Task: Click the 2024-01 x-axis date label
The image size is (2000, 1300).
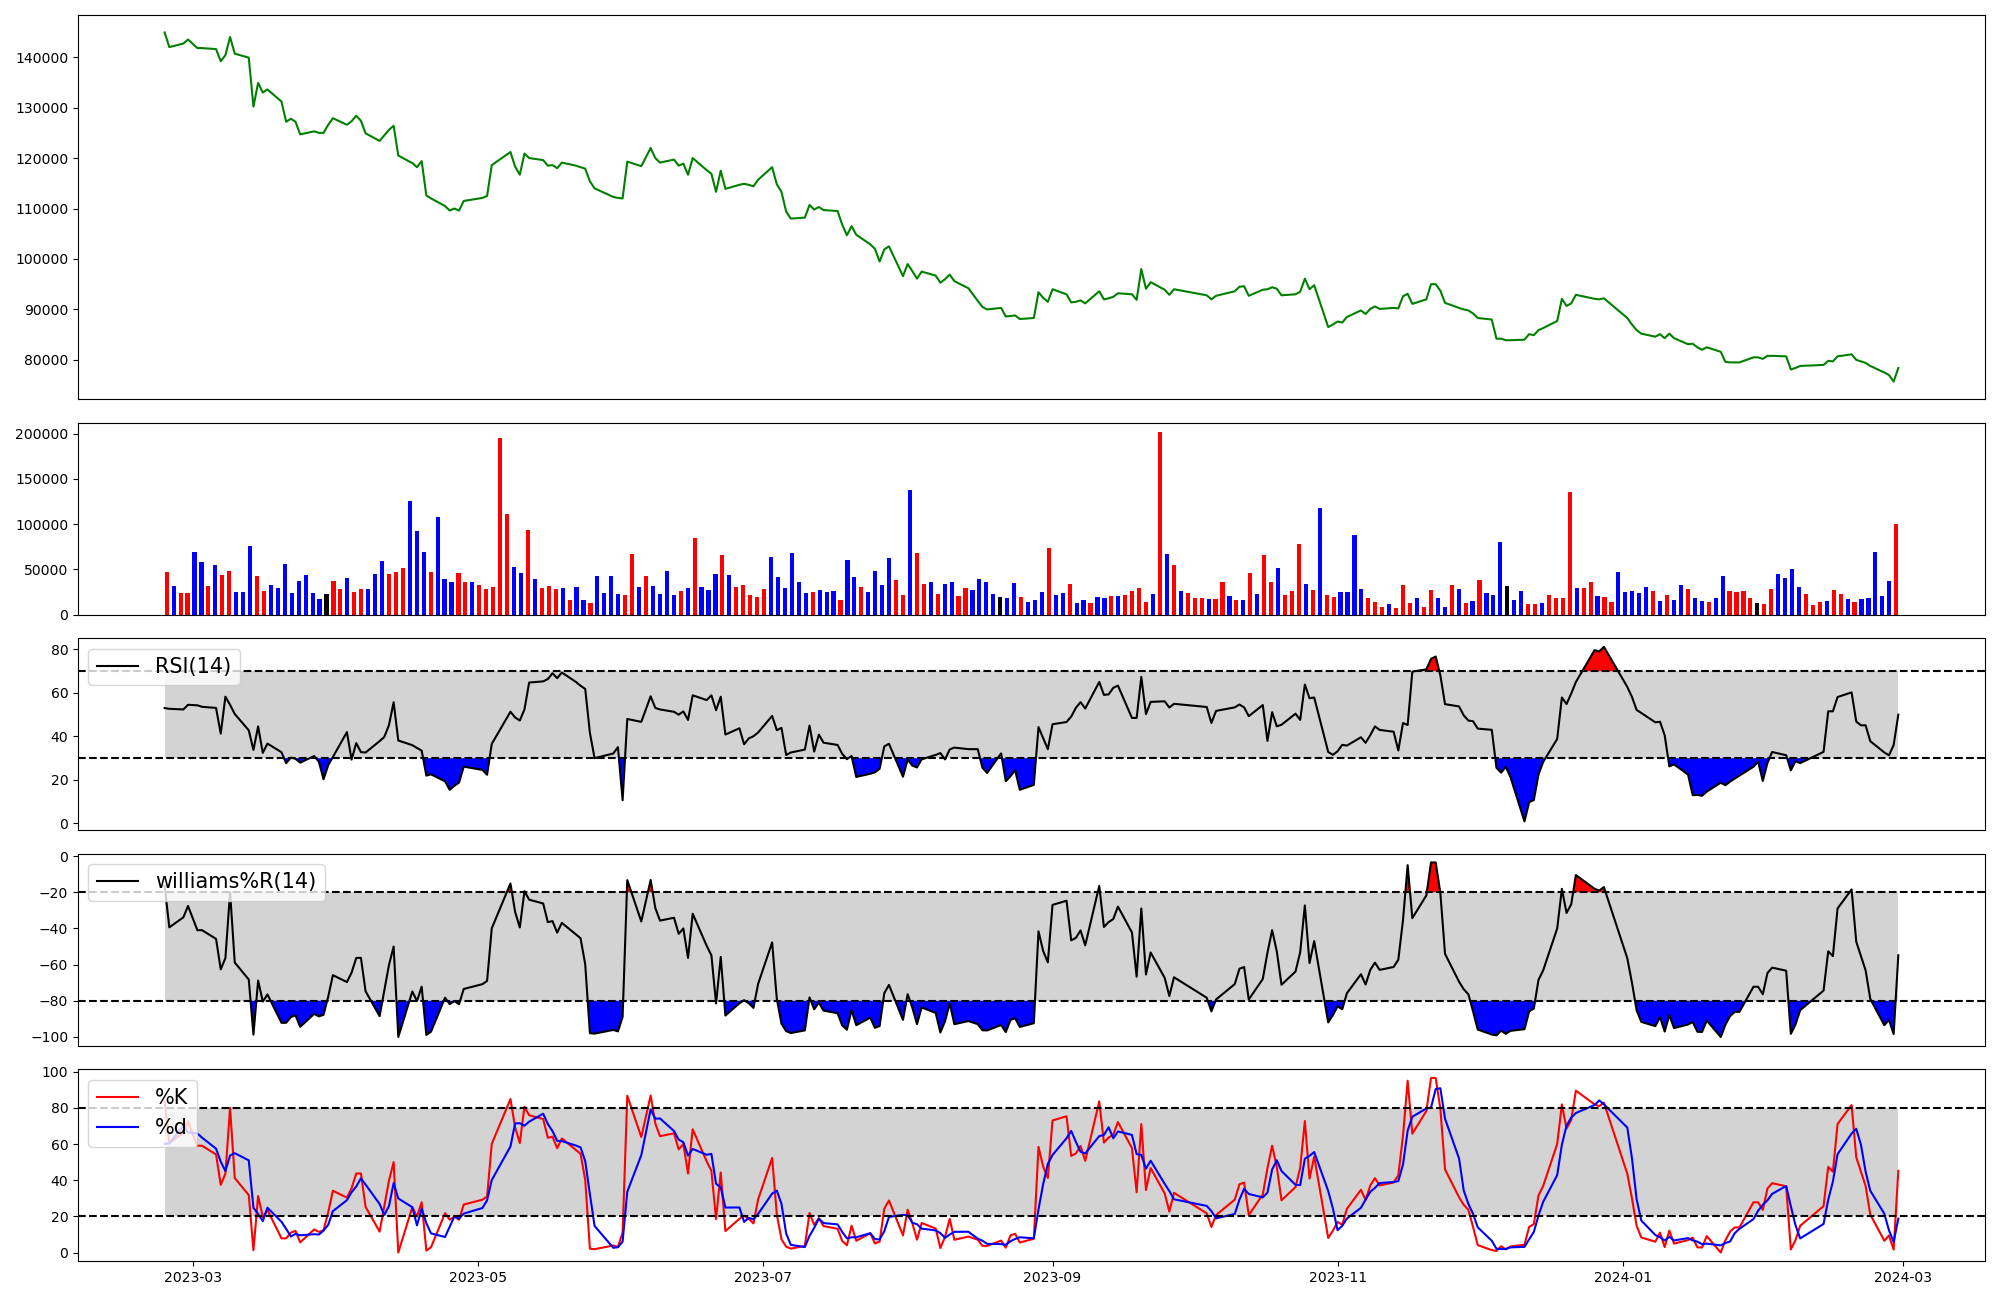Action: click(1623, 1277)
